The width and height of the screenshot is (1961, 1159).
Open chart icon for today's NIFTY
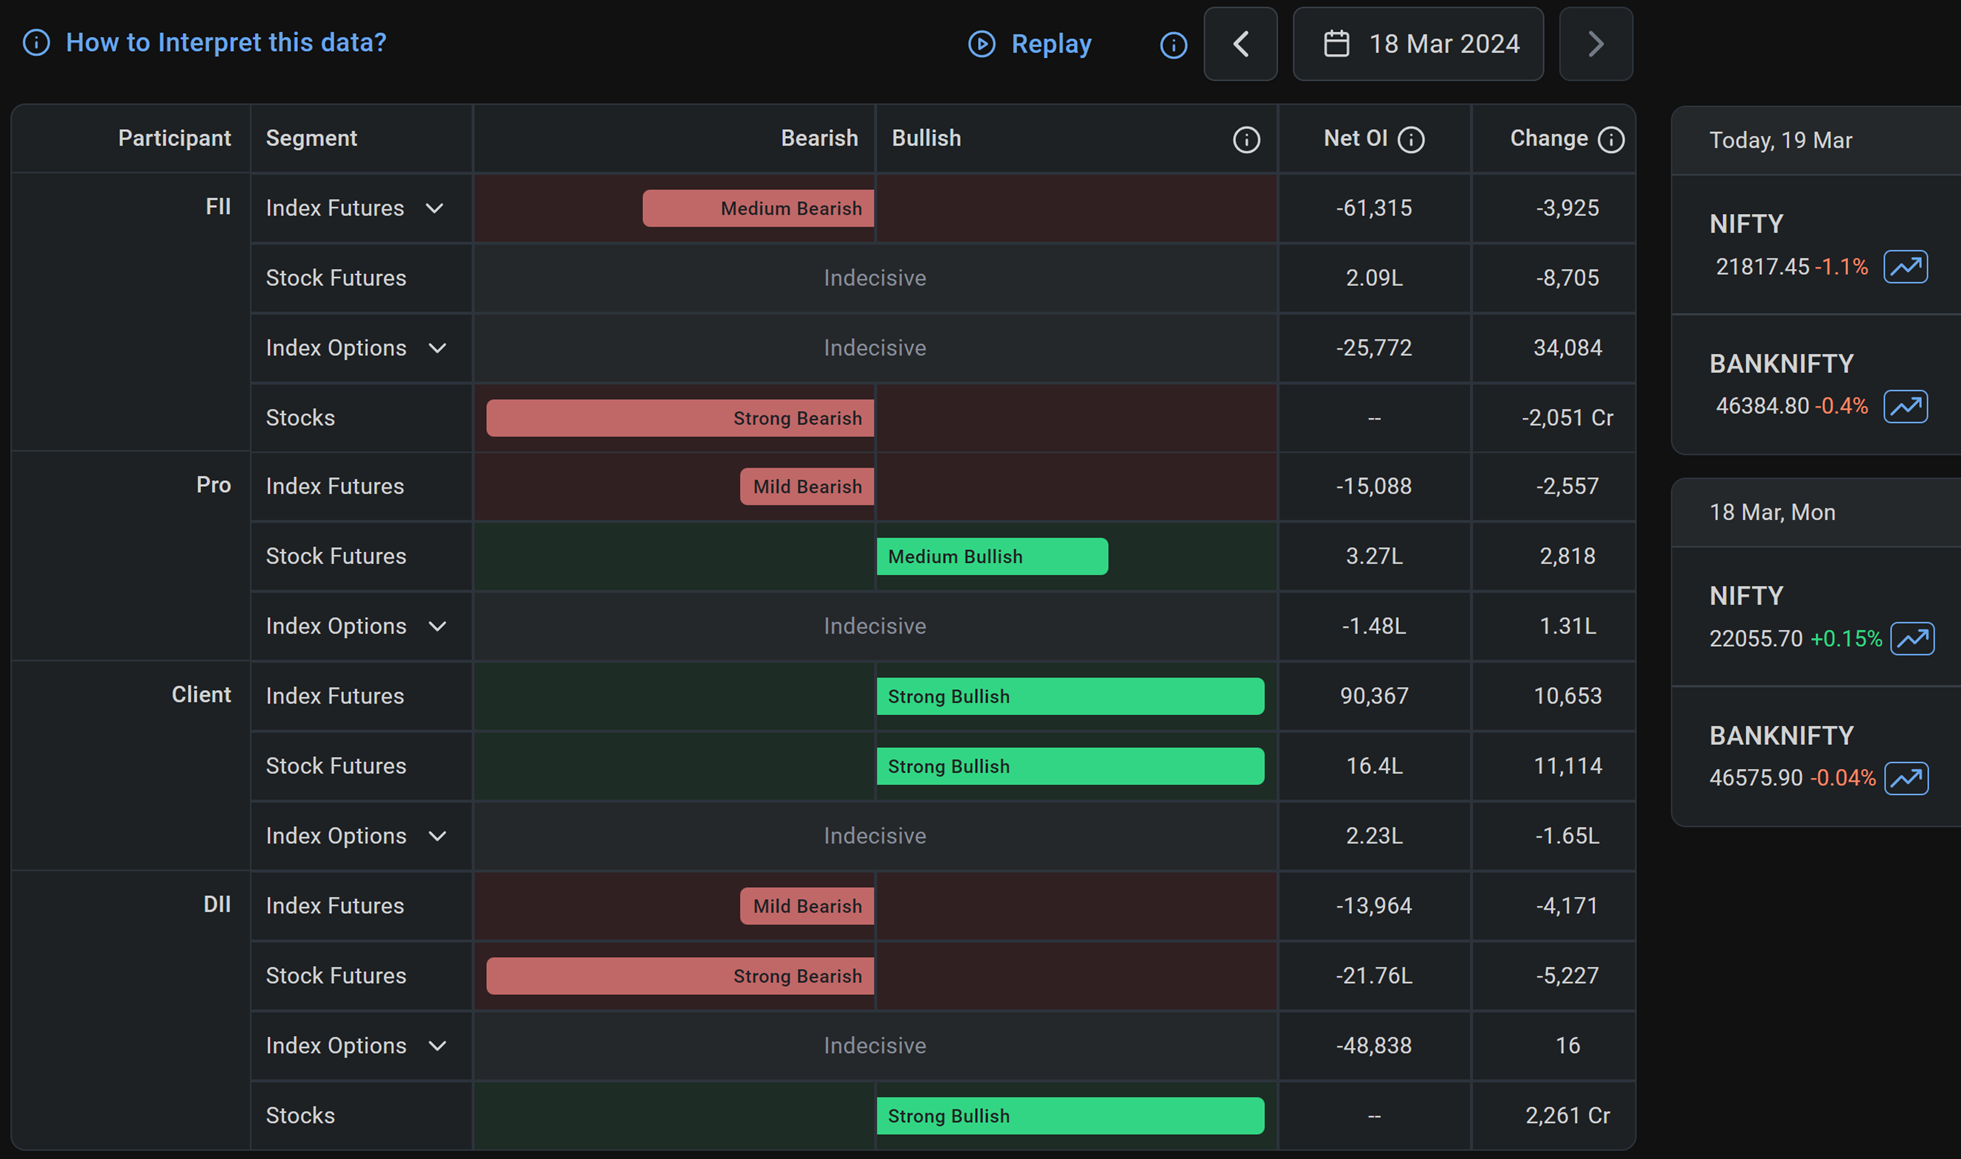click(x=1905, y=267)
